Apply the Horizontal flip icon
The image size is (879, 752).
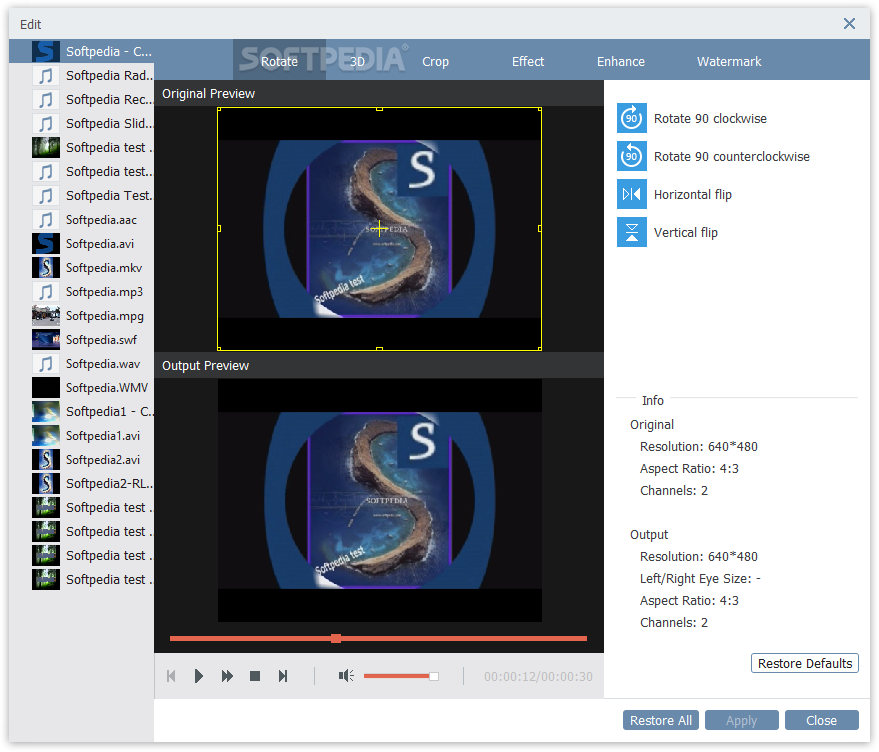pyautogui.click(x=631, y=194)
